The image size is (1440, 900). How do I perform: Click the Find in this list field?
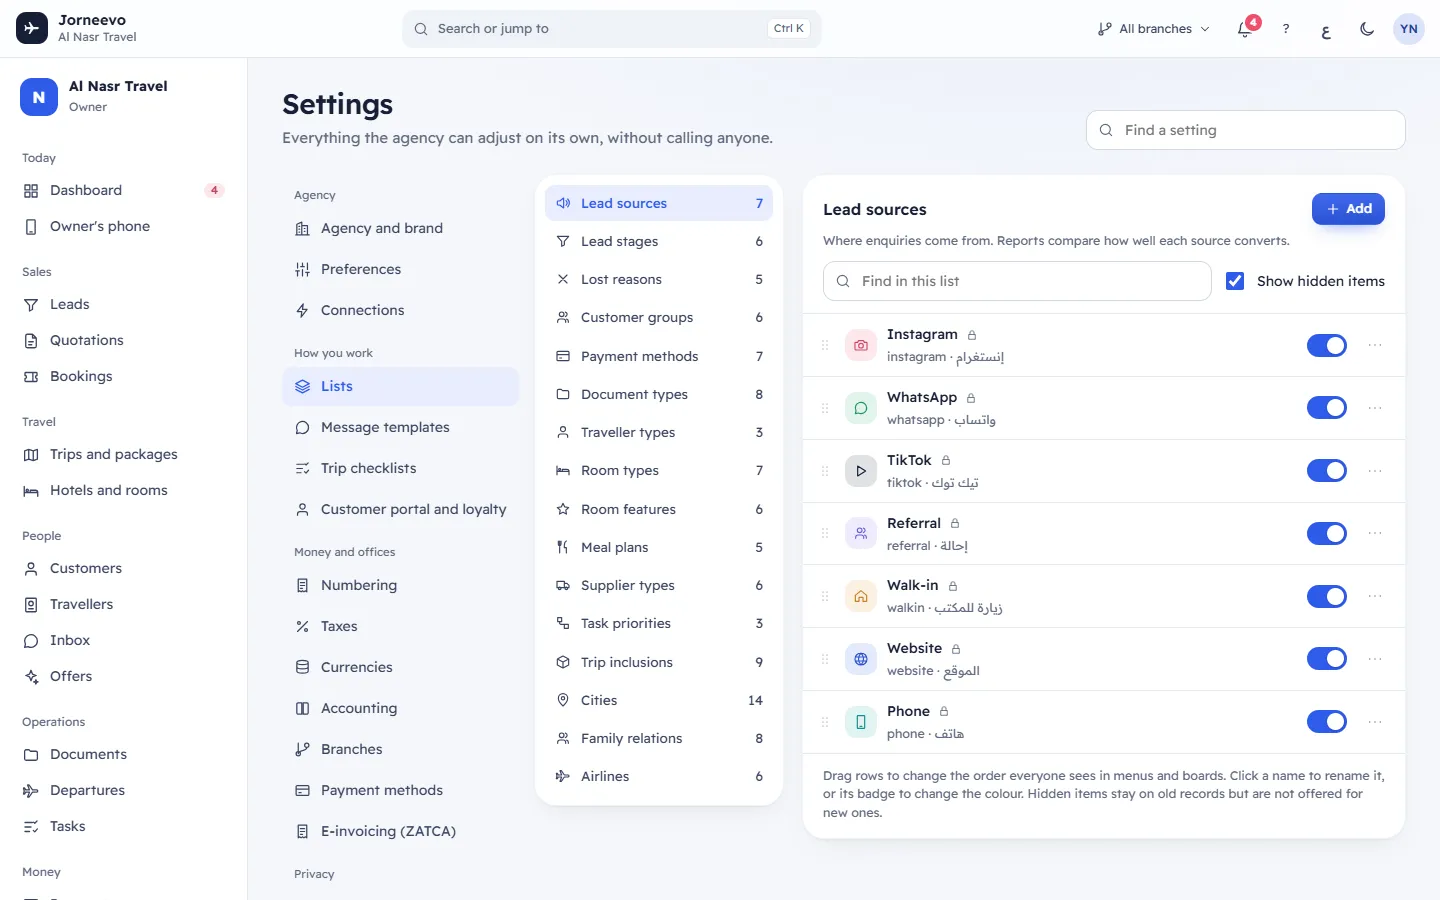click(x=1017, y=281)
